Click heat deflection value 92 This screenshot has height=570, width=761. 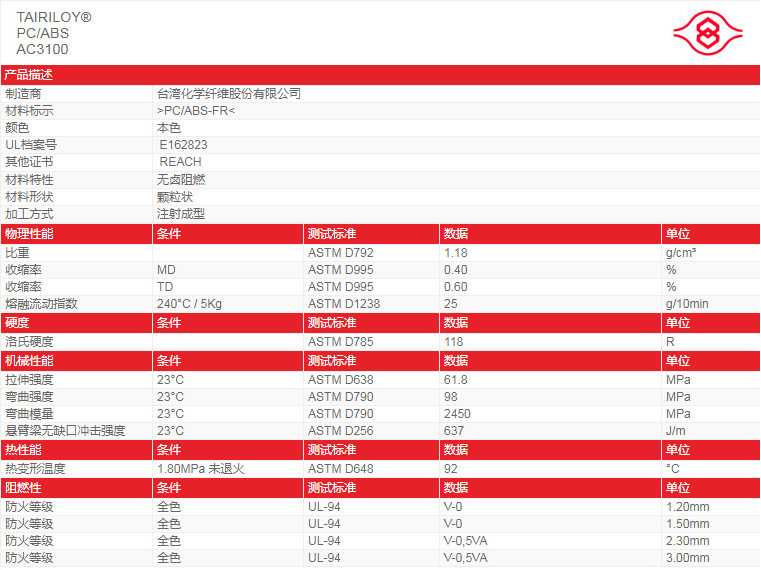point(450,468)
